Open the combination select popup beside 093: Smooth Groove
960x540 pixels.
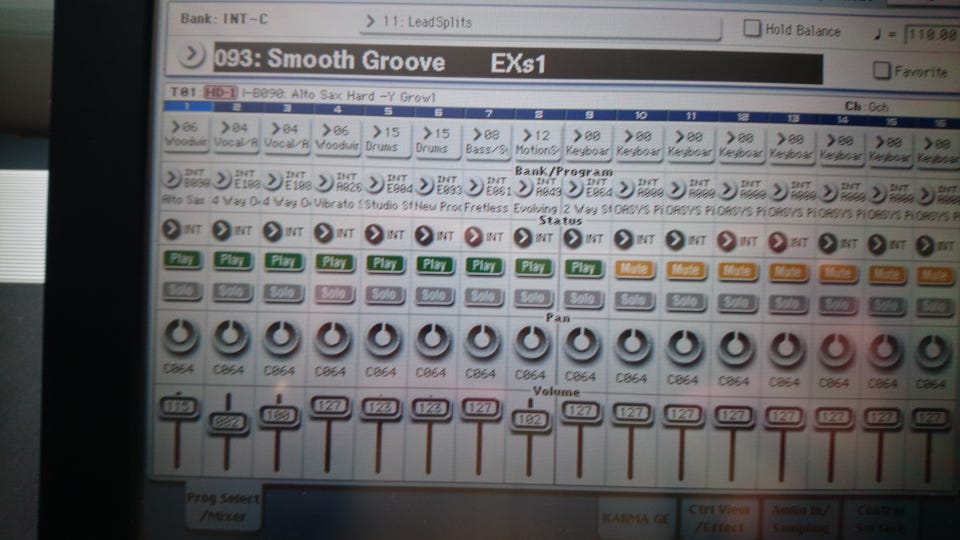191,55
